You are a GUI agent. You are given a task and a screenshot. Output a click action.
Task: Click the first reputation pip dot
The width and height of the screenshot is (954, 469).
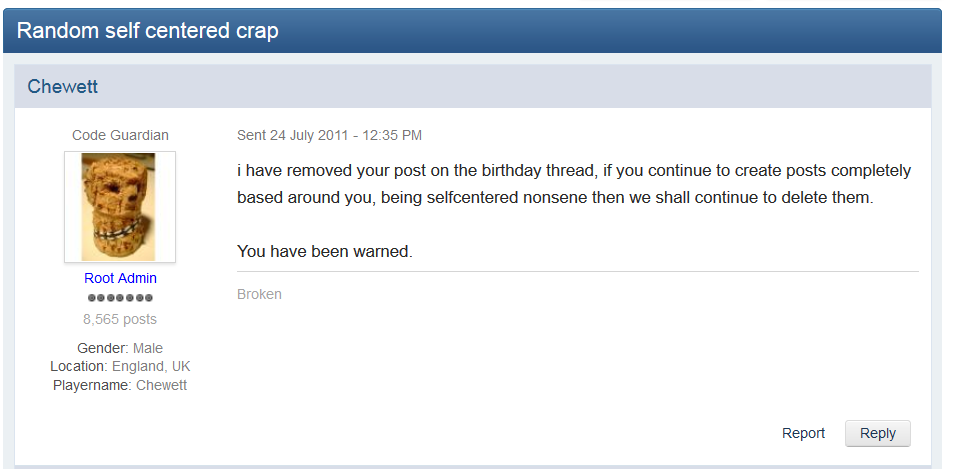point(92,298)
